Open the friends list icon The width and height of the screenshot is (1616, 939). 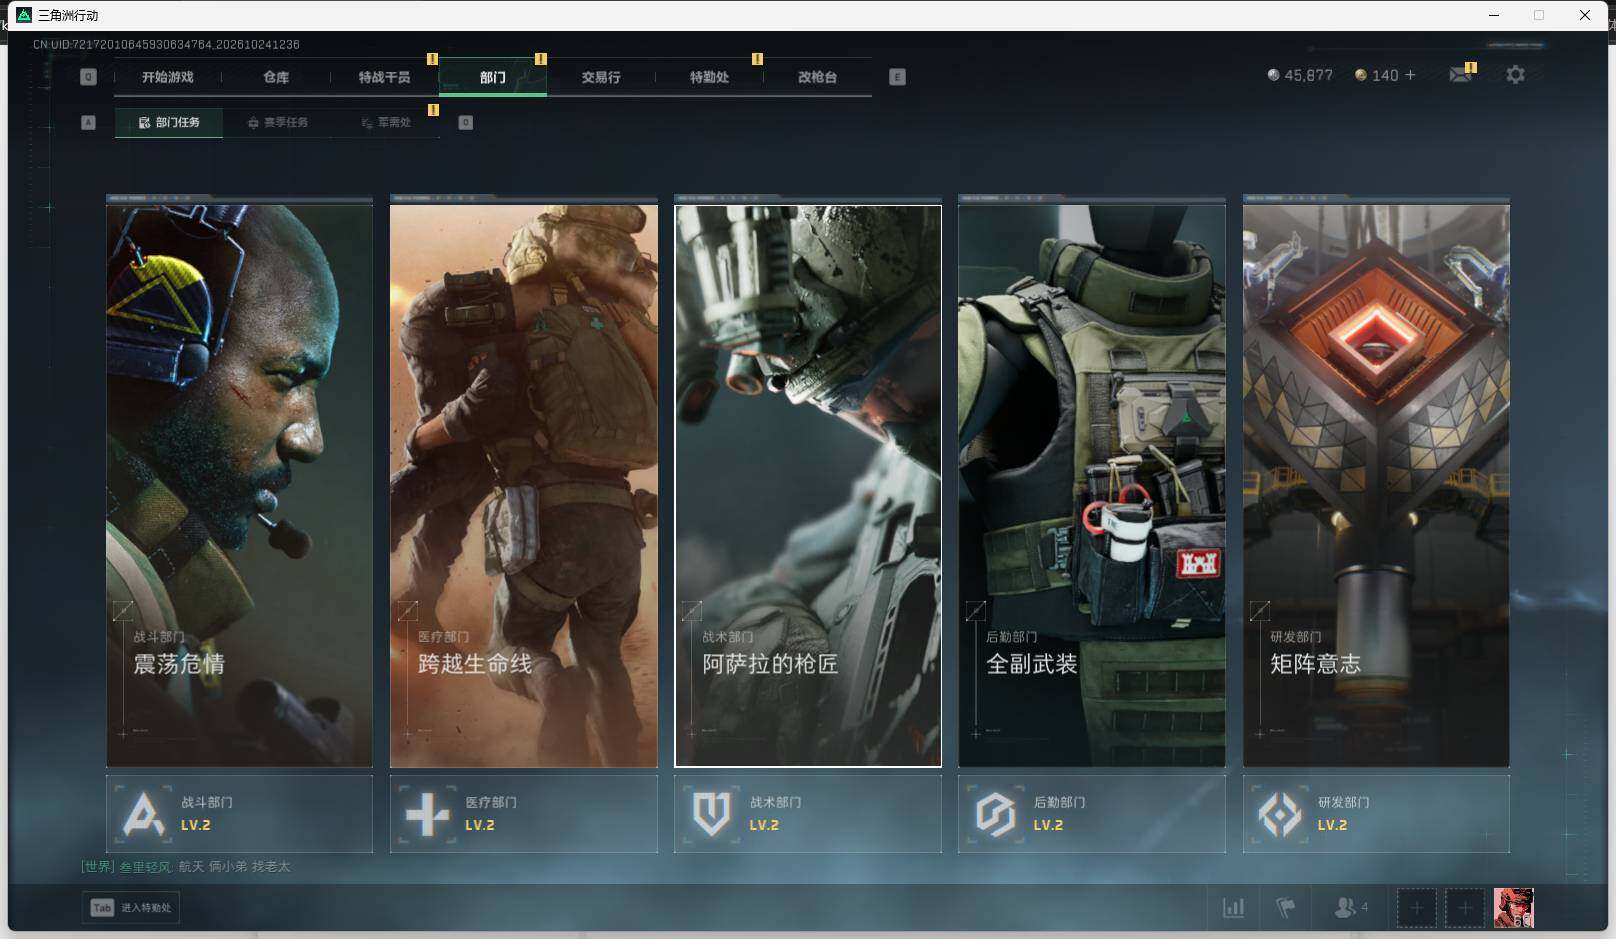(x=1351, y=908)
